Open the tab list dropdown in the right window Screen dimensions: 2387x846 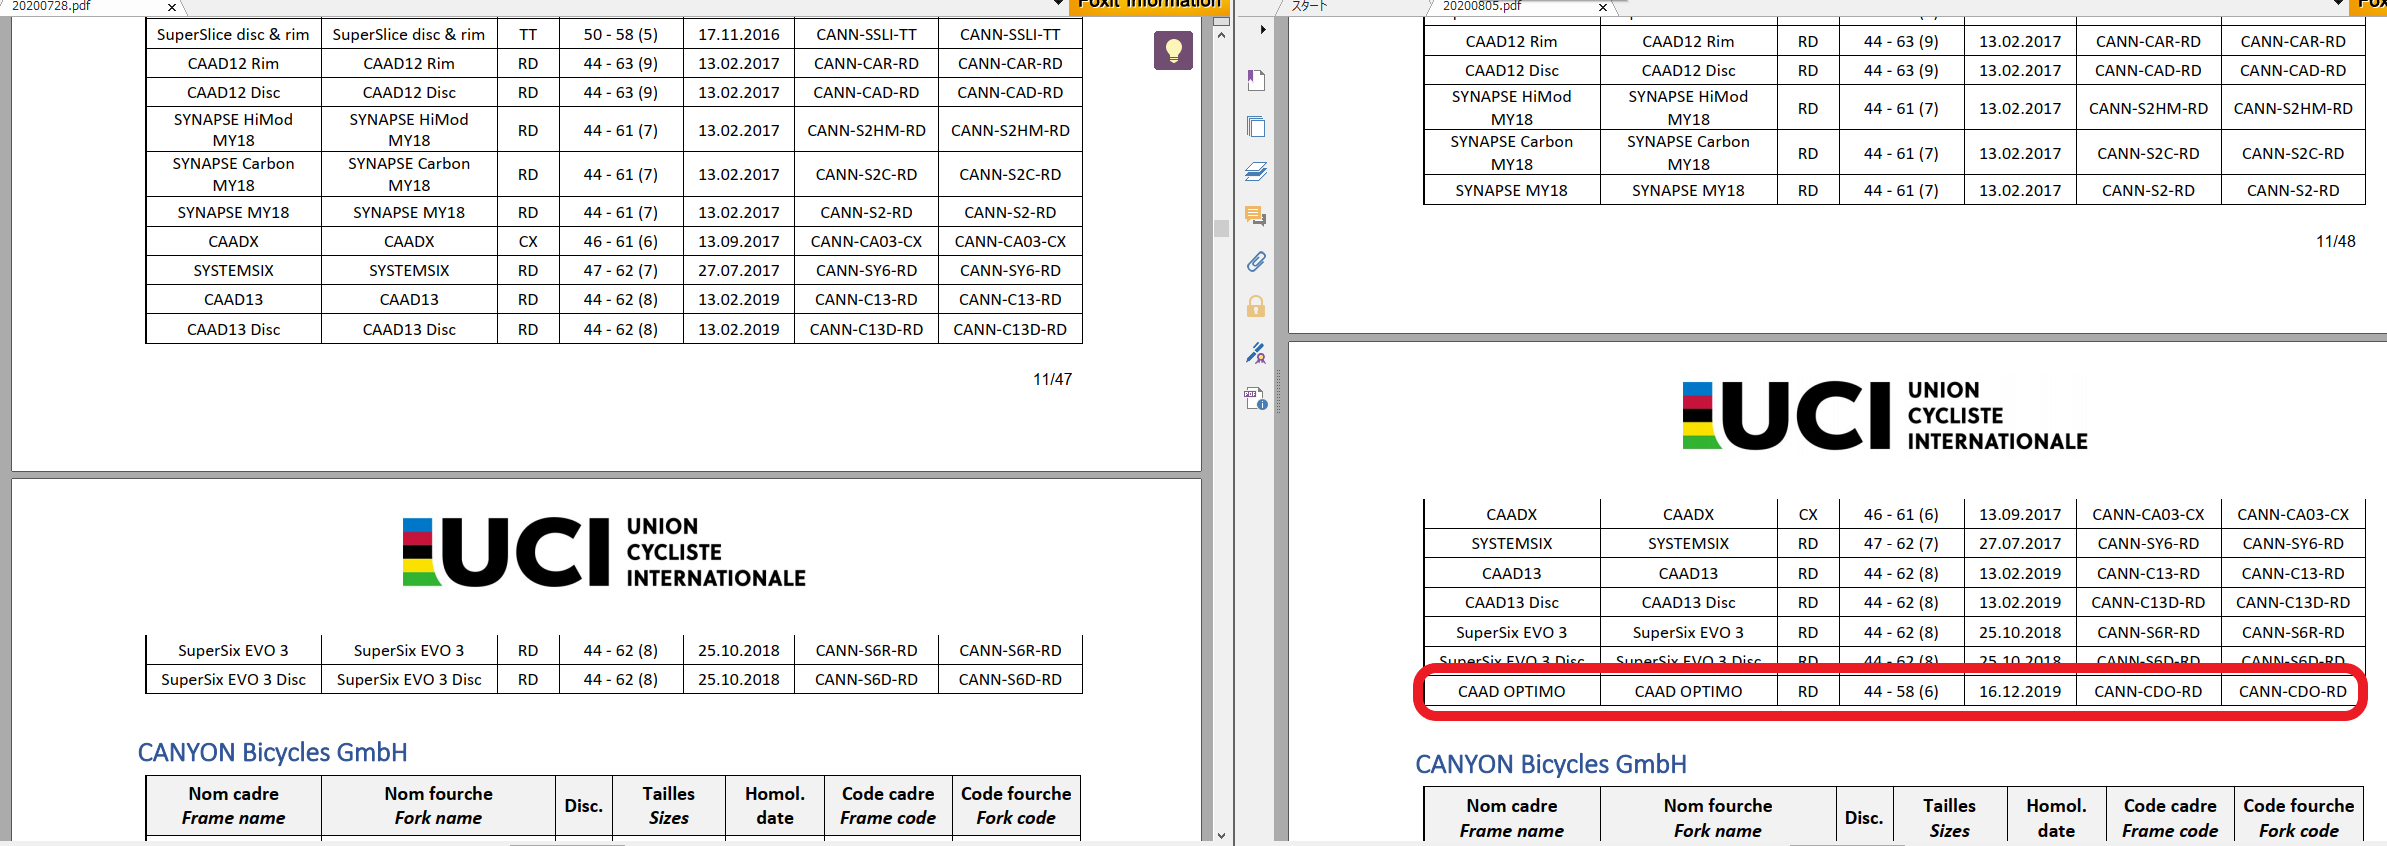[x=2338, y=4]
